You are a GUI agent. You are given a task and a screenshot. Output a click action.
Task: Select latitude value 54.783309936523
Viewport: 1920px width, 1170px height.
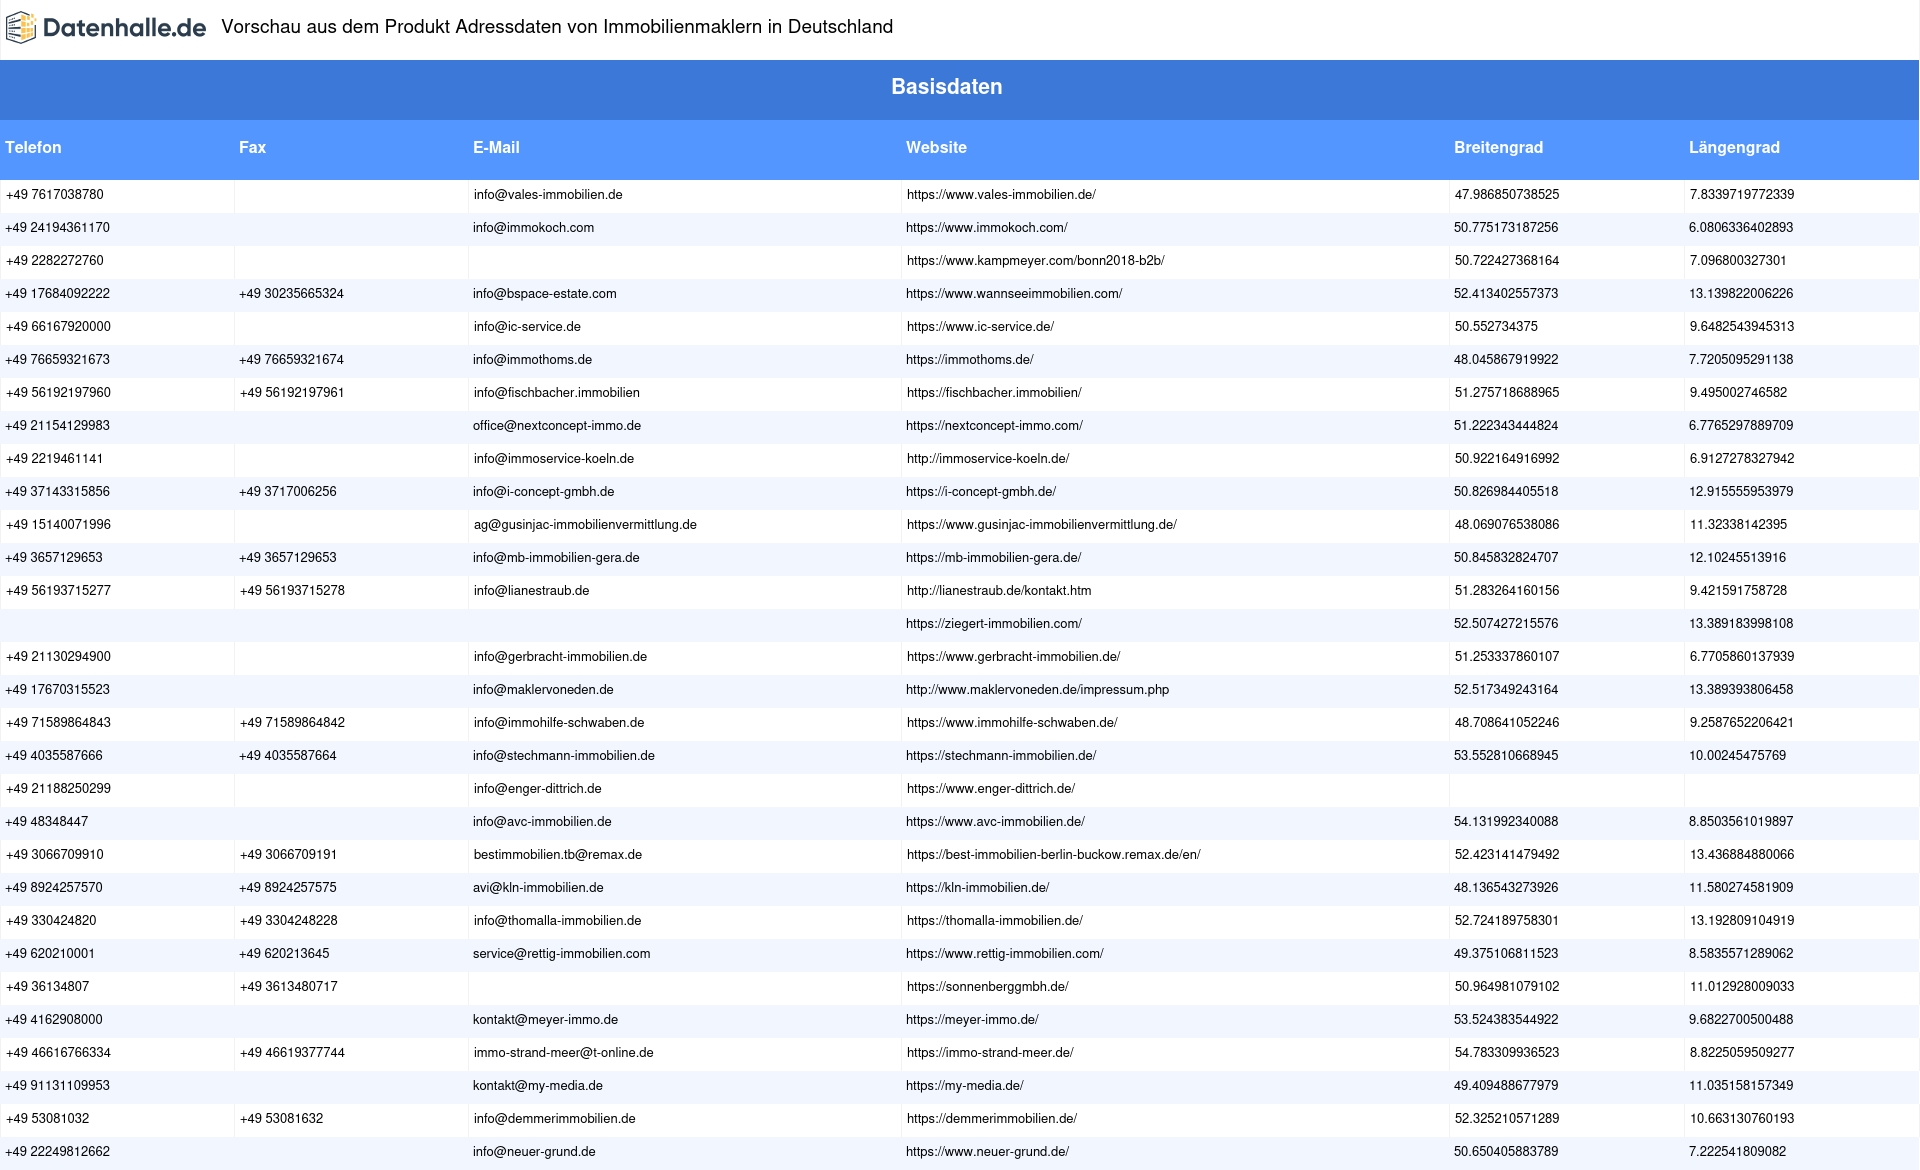(x=1507, y=1053)
